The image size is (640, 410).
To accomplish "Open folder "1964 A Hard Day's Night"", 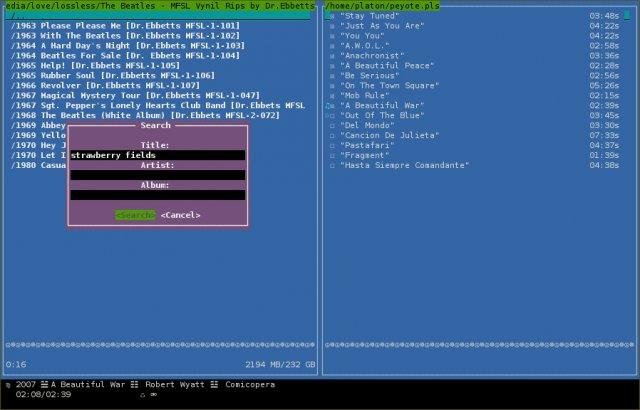I will 128,46.
